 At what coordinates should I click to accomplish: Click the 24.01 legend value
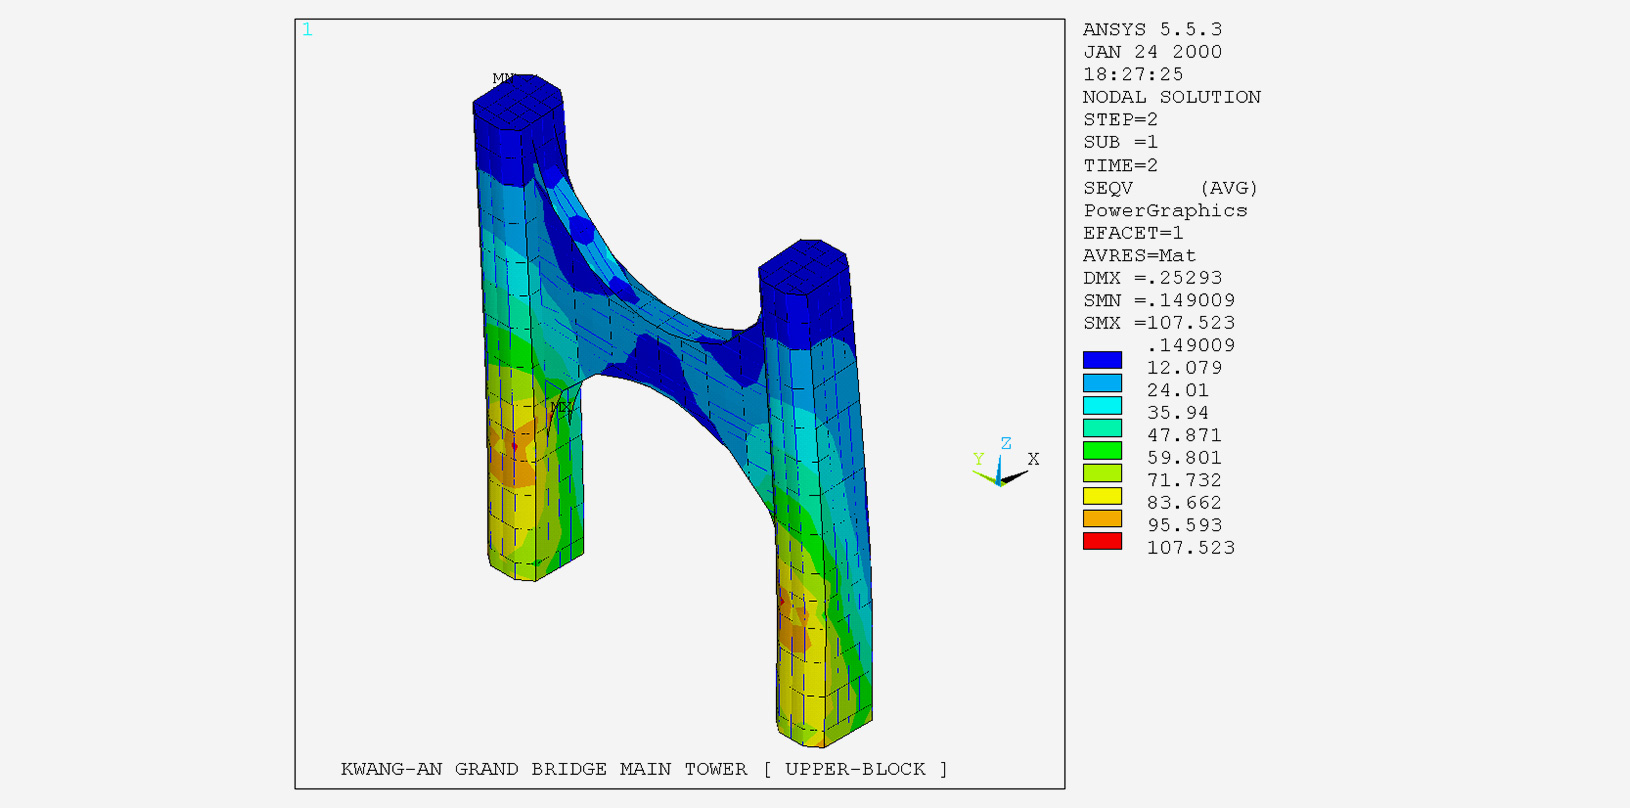(x=1178, y=391)
